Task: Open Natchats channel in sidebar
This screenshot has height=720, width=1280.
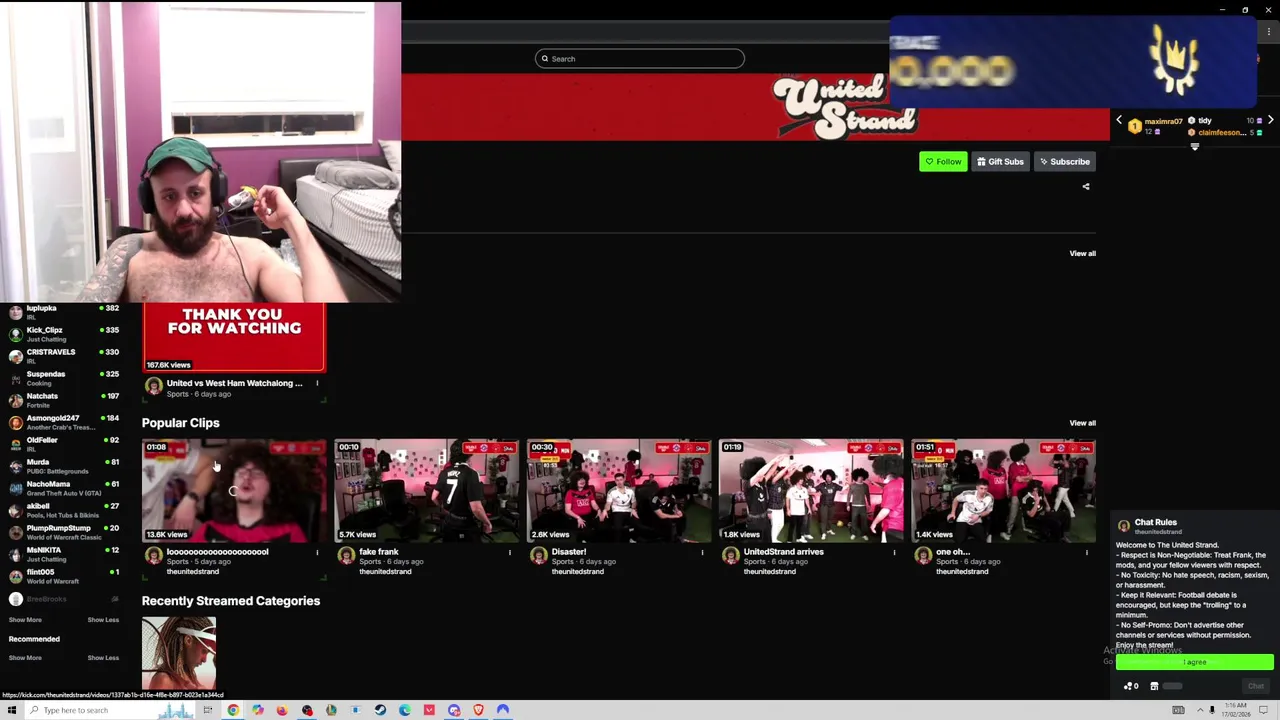Action: [62, 400]
